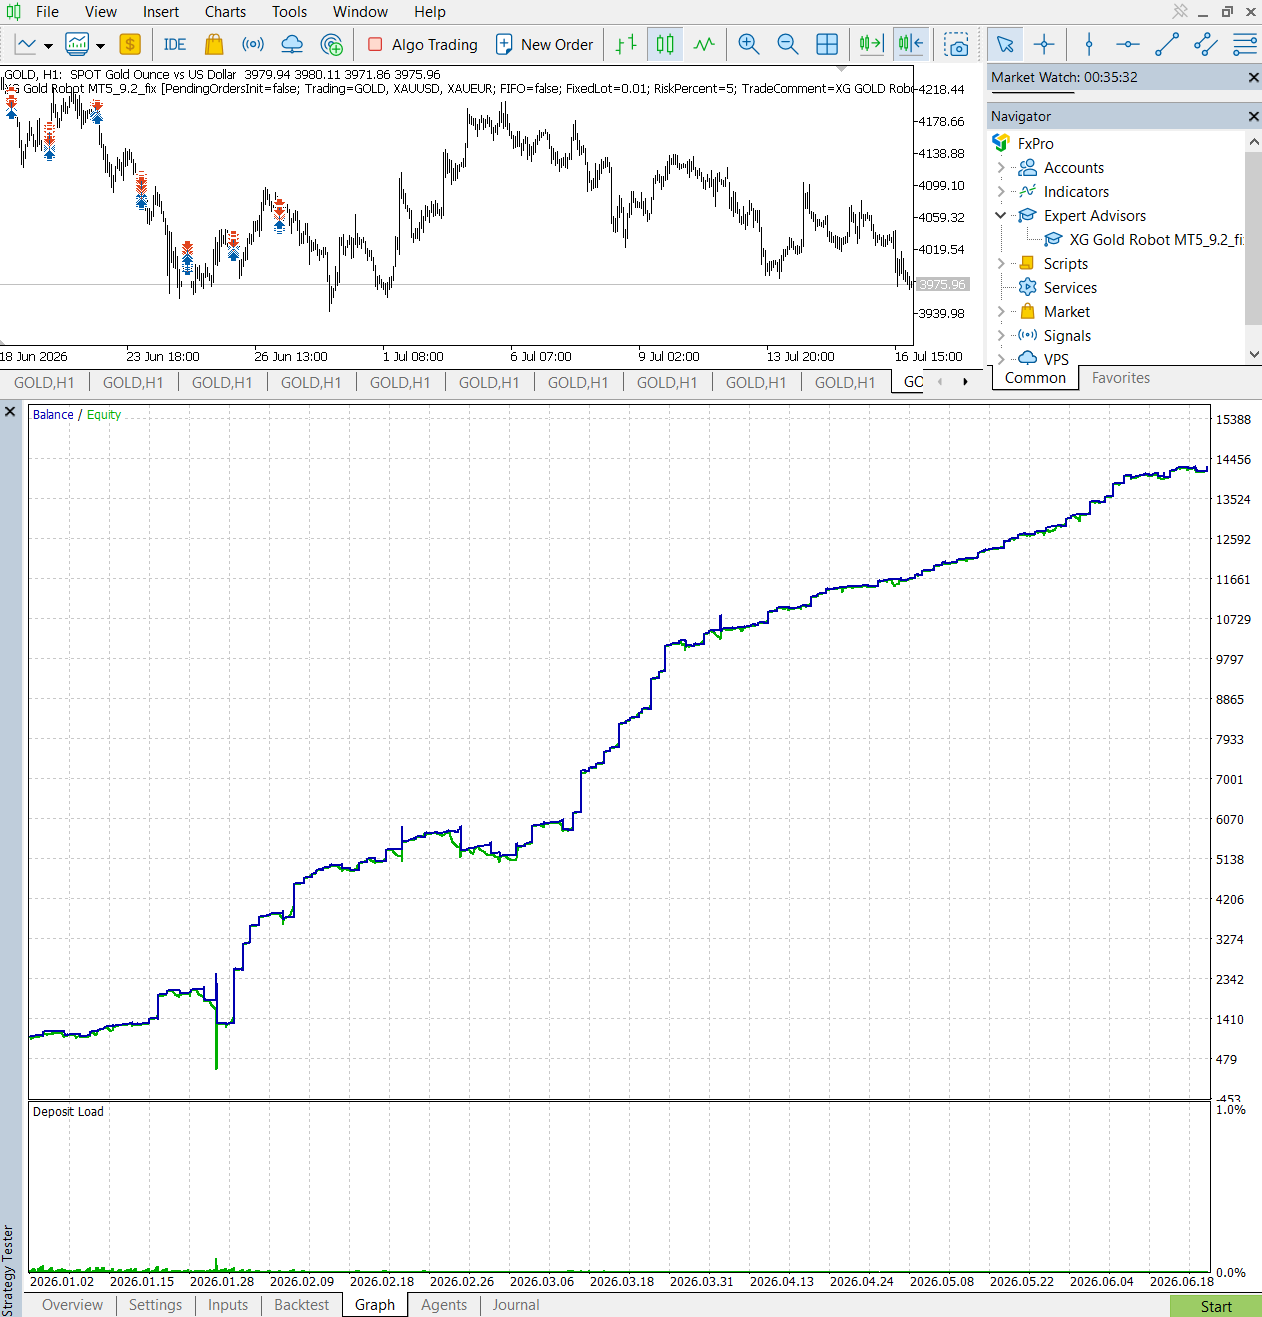The height and width of the screenshot is (1317, 1262).
Task: Expand the Market tree node
Action: [1001, 312]
